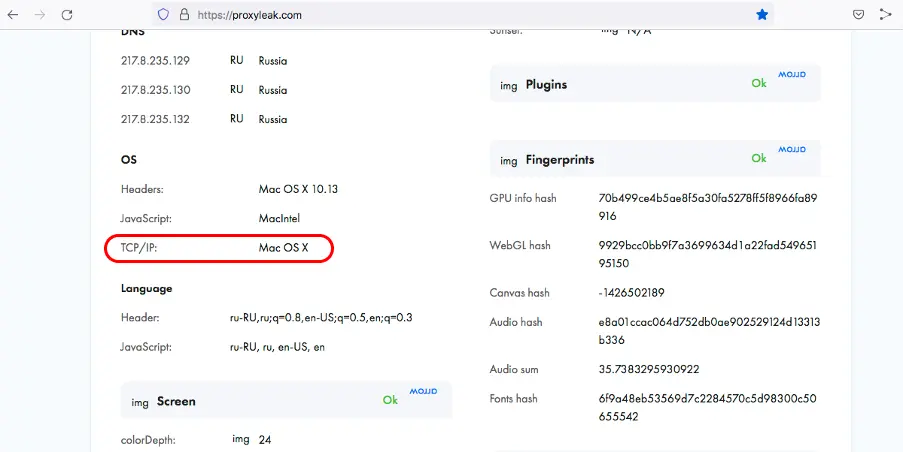This screenshot has height=452, width=904.
Task: Click the Language section heading
Action: (146, 288)
